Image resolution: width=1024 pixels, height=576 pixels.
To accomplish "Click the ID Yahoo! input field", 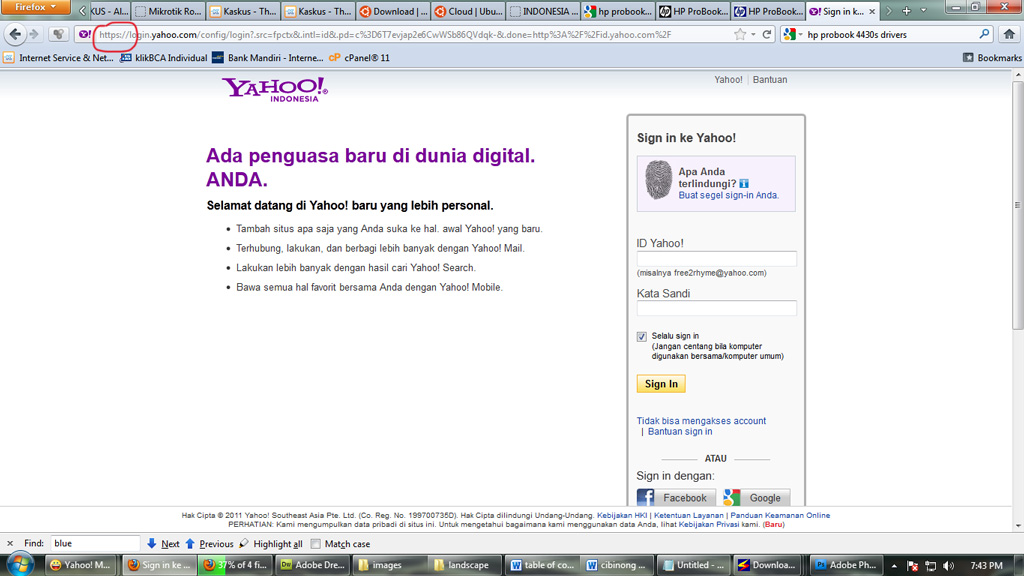I will [716, 259].
